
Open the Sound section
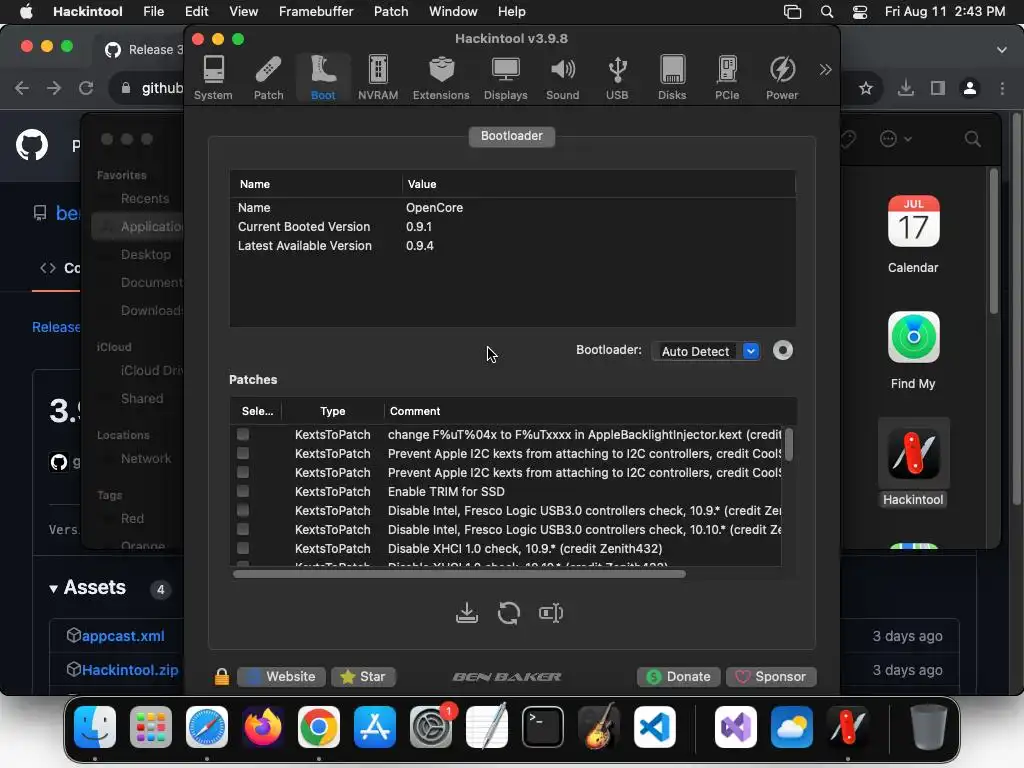pos(562,78)
